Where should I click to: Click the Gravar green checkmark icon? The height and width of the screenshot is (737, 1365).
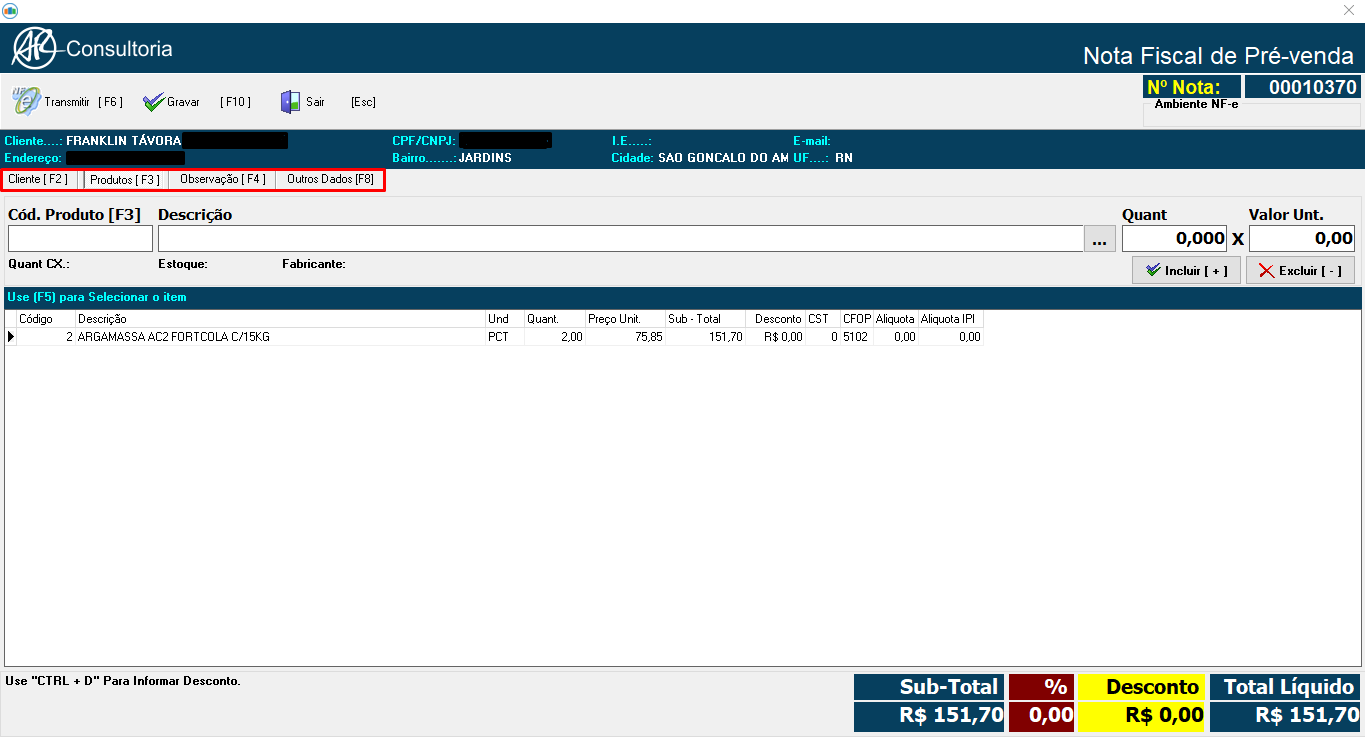153,102
